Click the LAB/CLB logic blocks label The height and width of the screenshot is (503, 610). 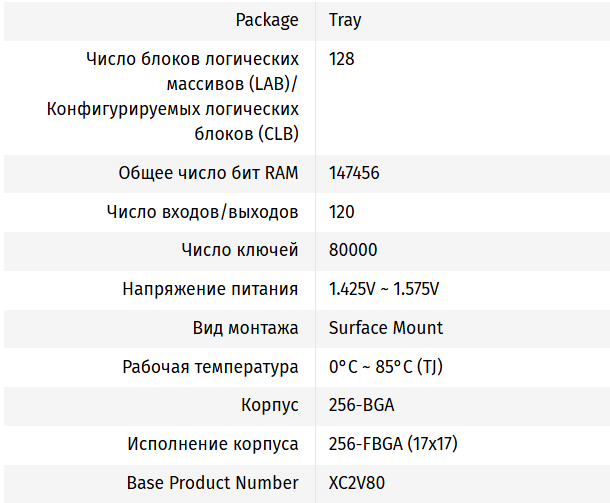point(173,96)
